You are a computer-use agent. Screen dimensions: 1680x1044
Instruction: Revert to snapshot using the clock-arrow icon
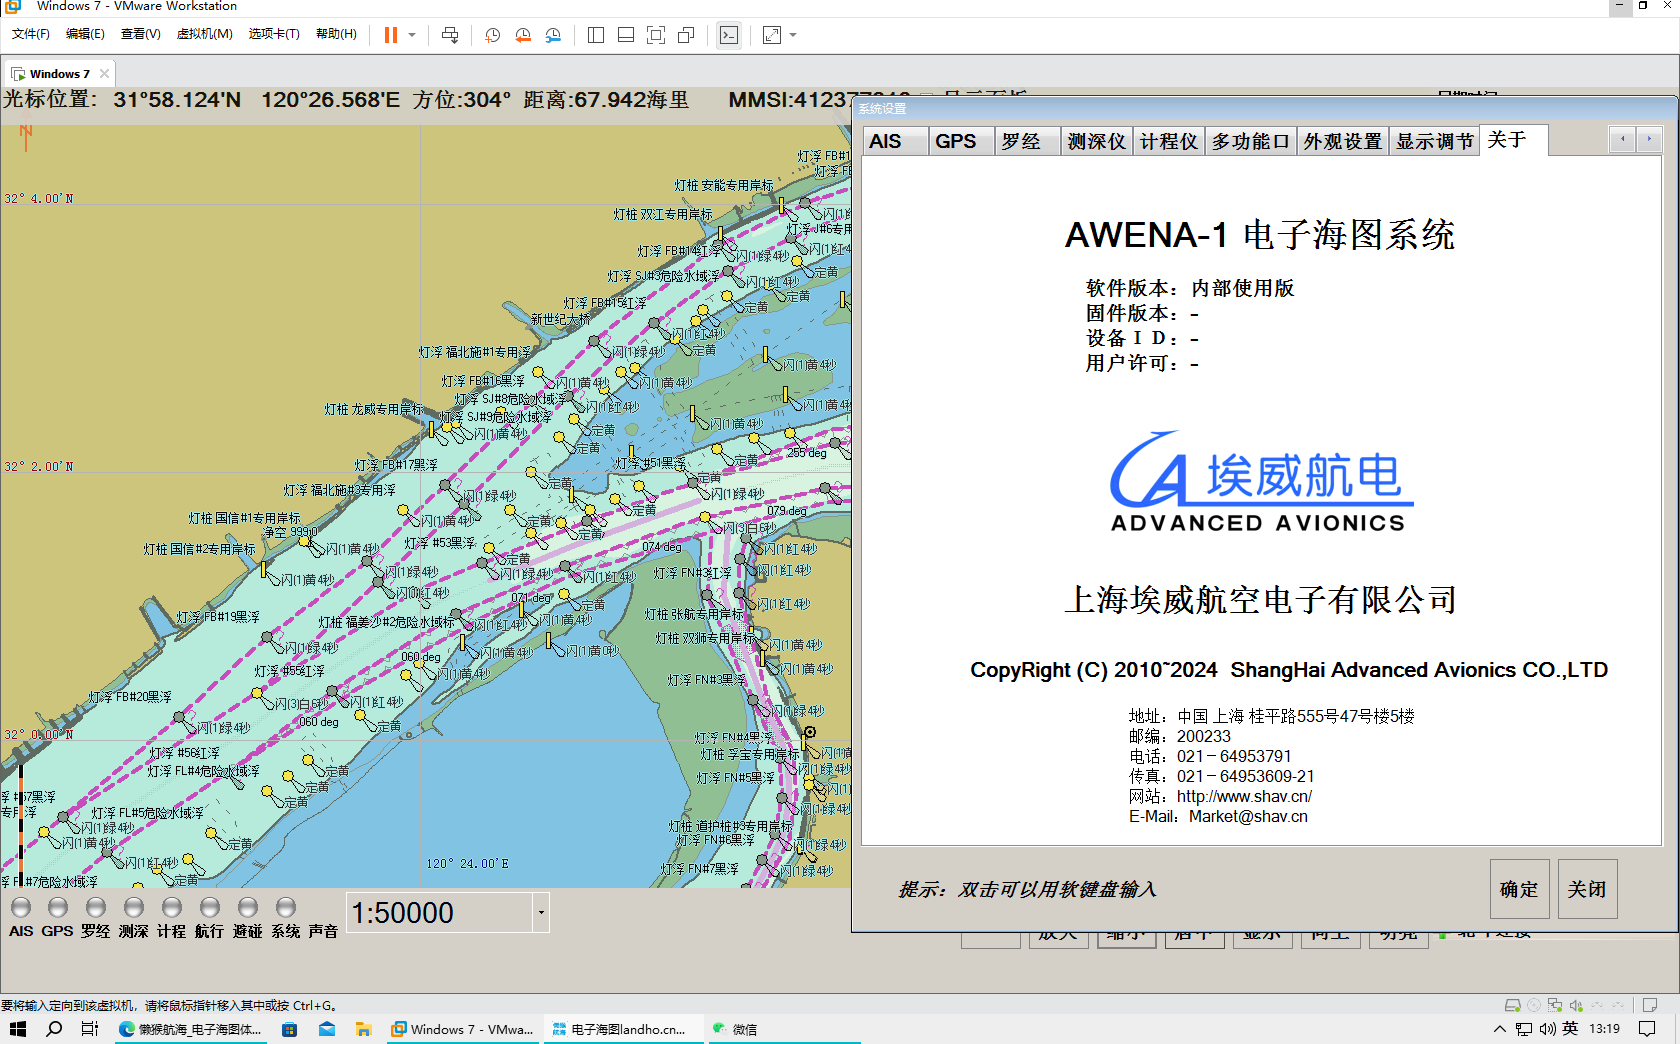tap(523, 35)
